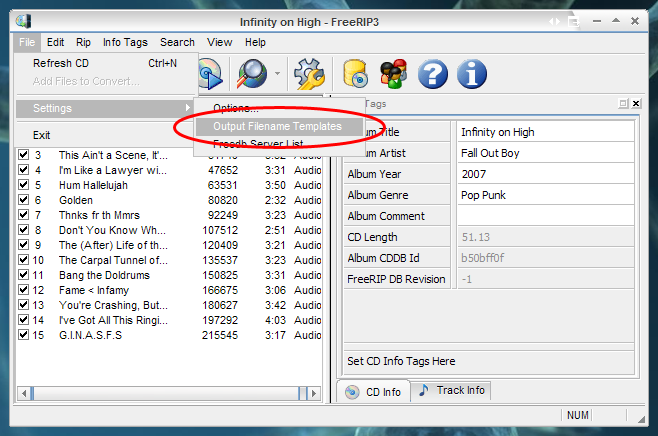Select the Bang the Doldrums track title

click(x=104, y=275)
